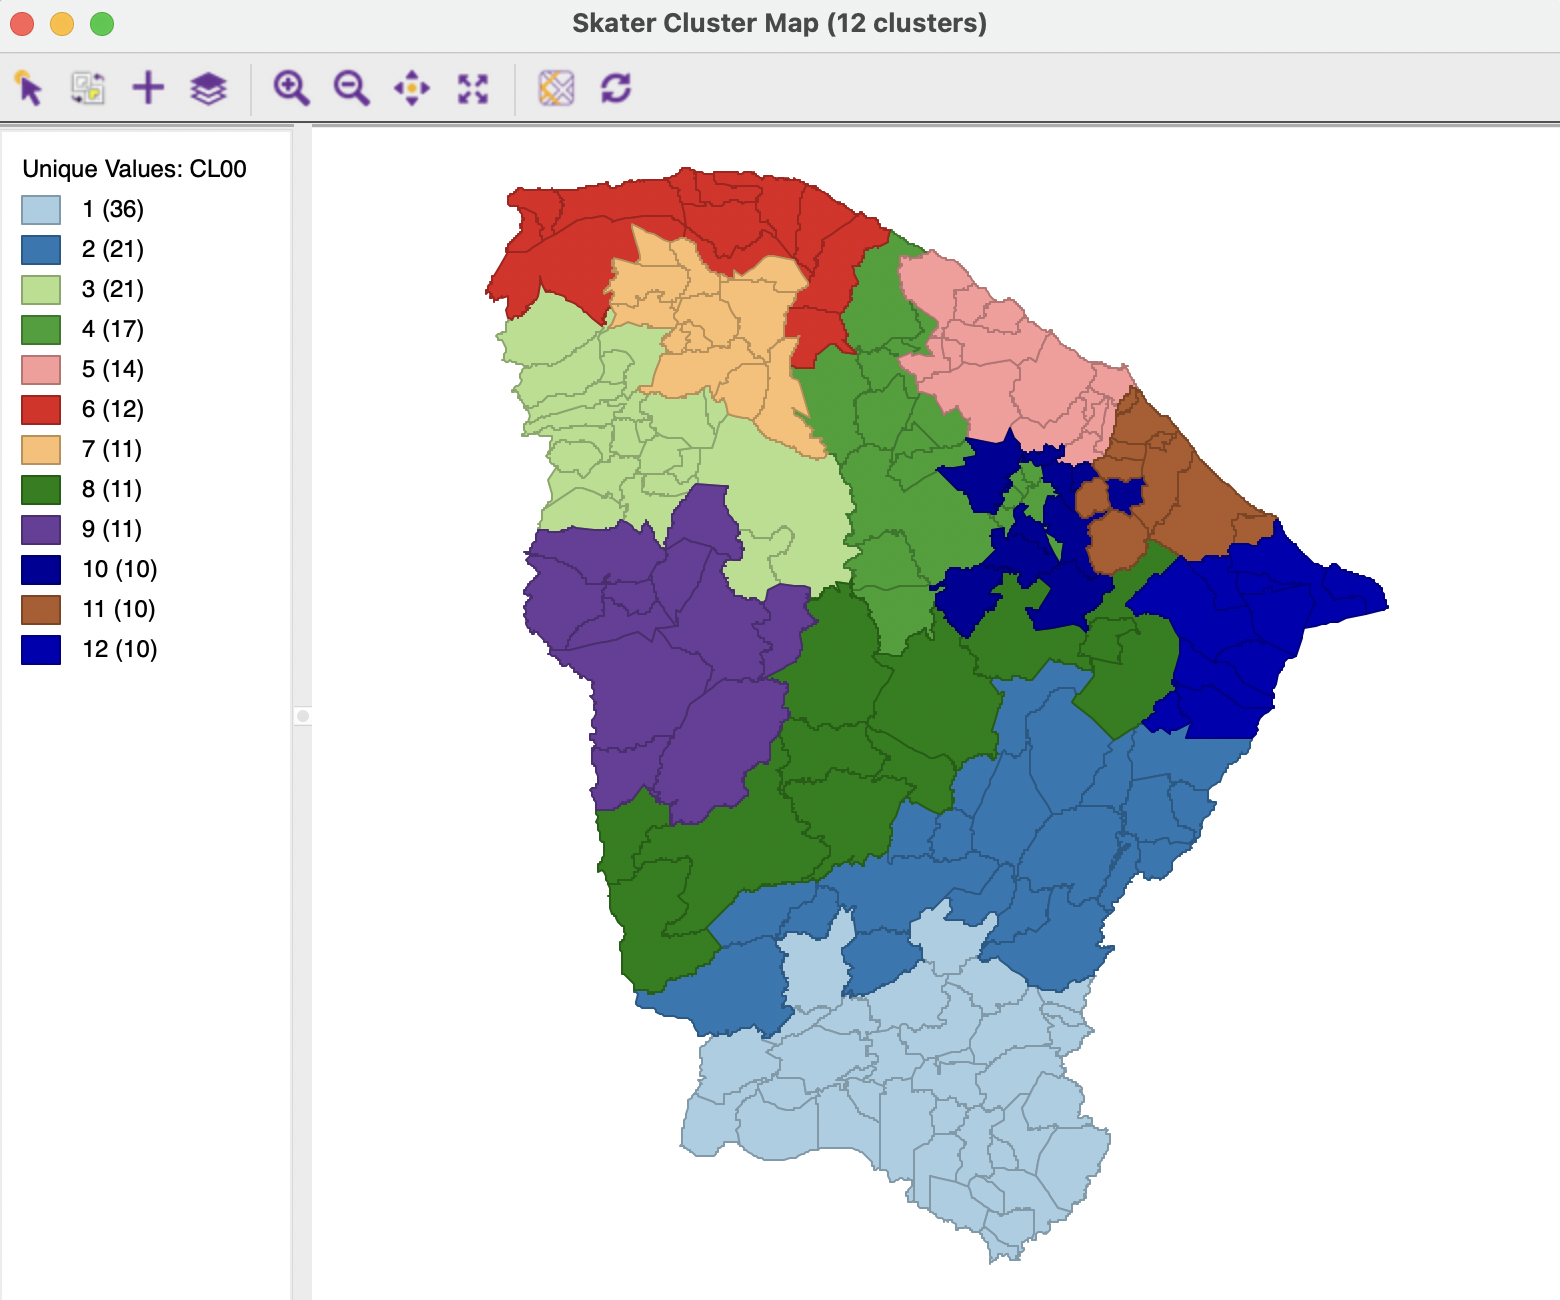Click the orange swatch for cluster 7
Image resolution: width=1560 pixels, height=1300 pixels.
pos(41,450)
